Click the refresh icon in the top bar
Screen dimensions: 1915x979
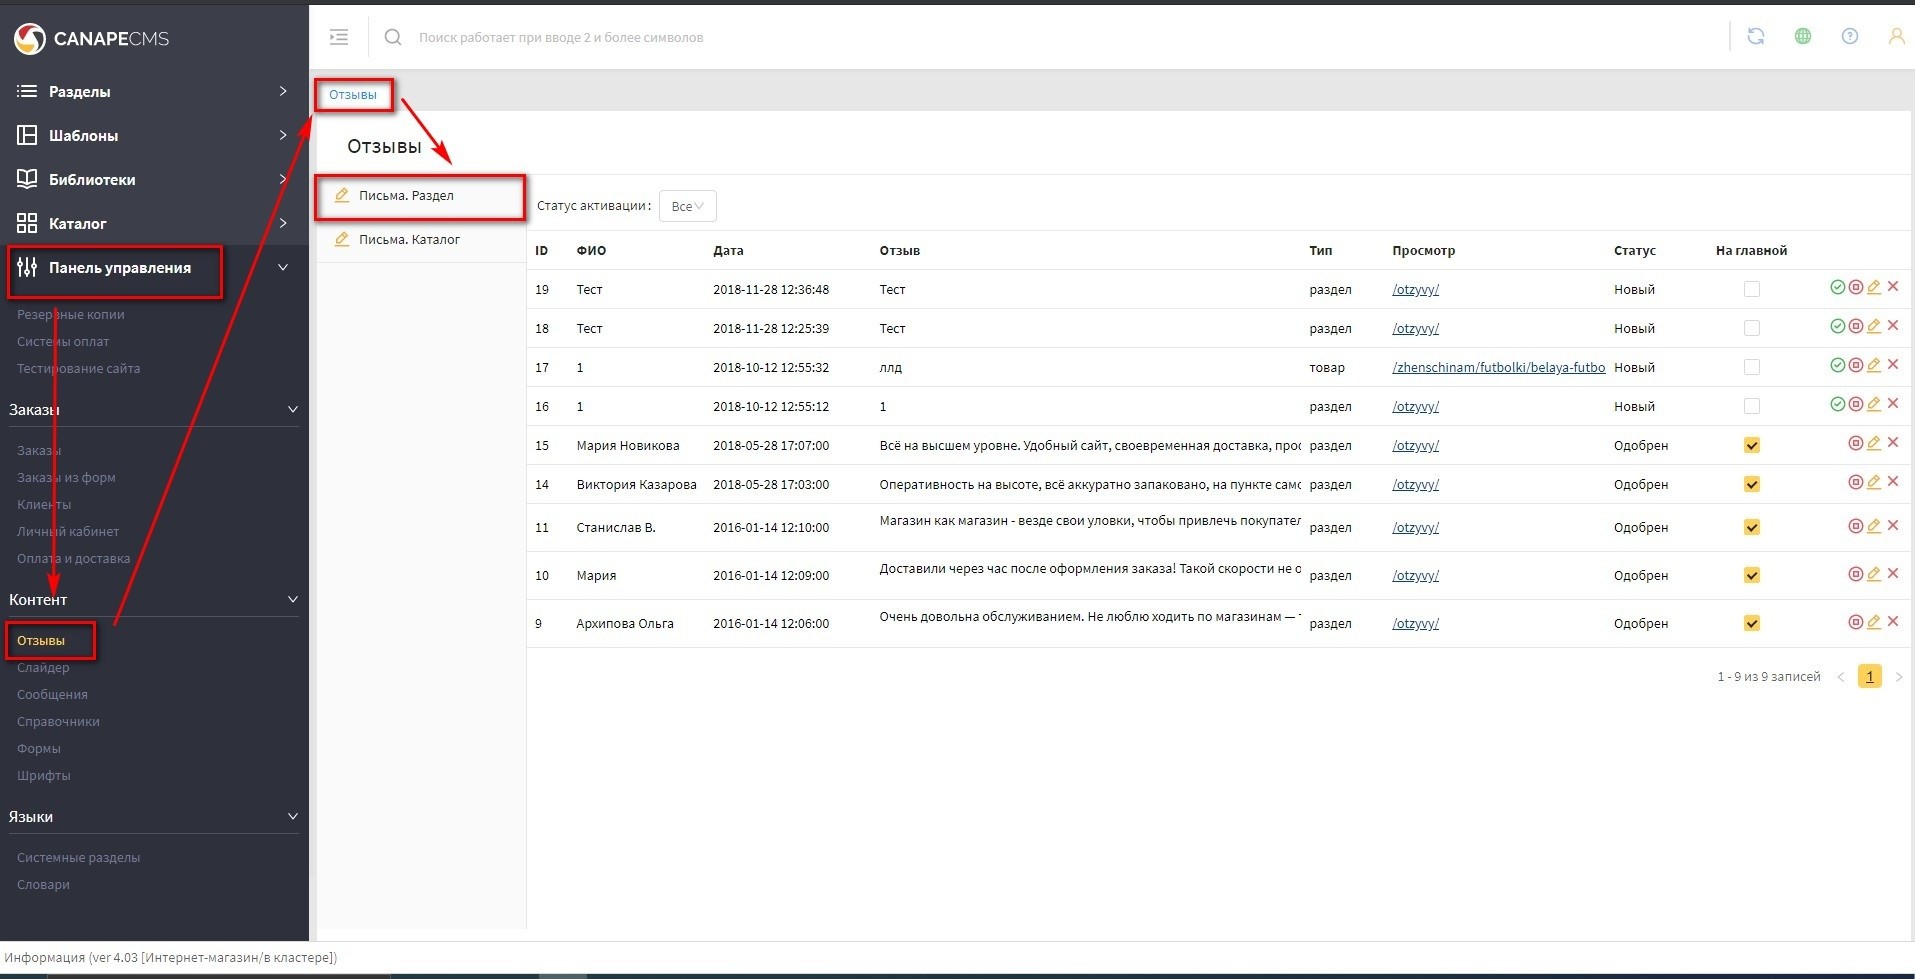[x=1755, y=37]
